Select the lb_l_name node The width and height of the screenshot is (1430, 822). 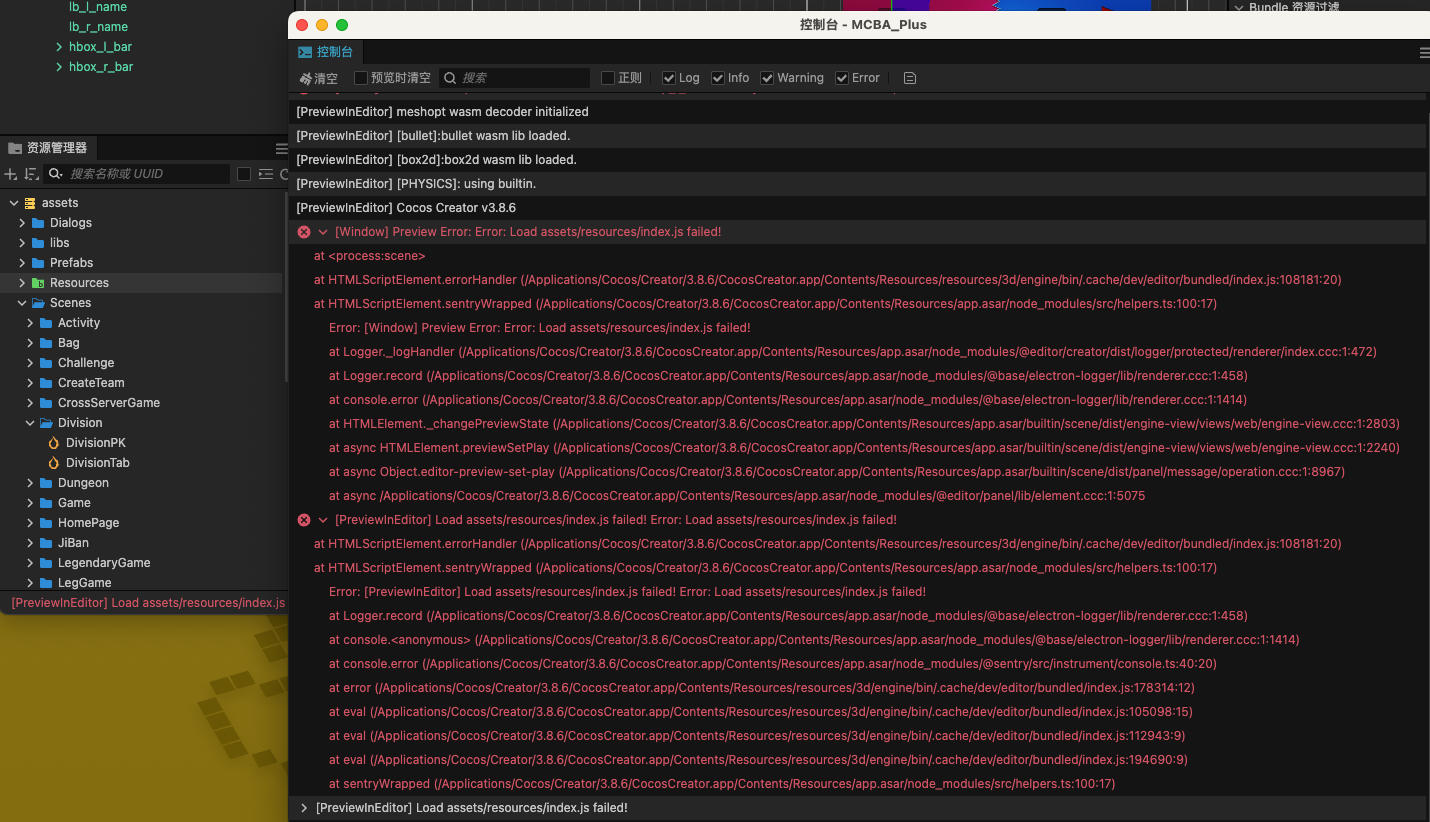coord(98,7)
